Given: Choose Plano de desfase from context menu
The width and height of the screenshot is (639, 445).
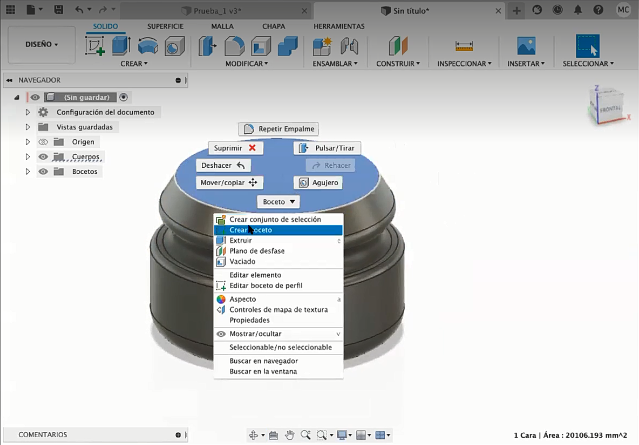Looking at the screenshot, I should 256,251.
